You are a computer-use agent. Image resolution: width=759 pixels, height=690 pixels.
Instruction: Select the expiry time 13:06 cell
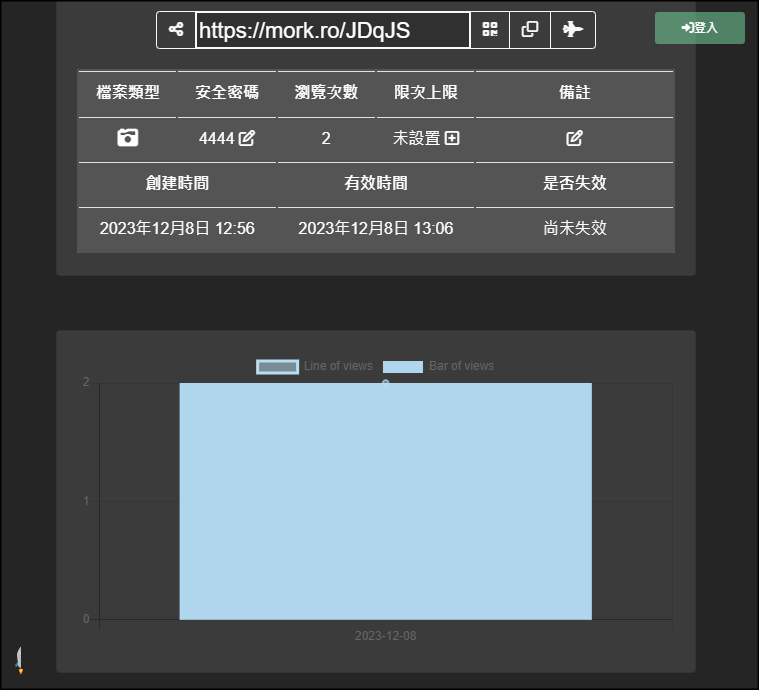point(375,228)
